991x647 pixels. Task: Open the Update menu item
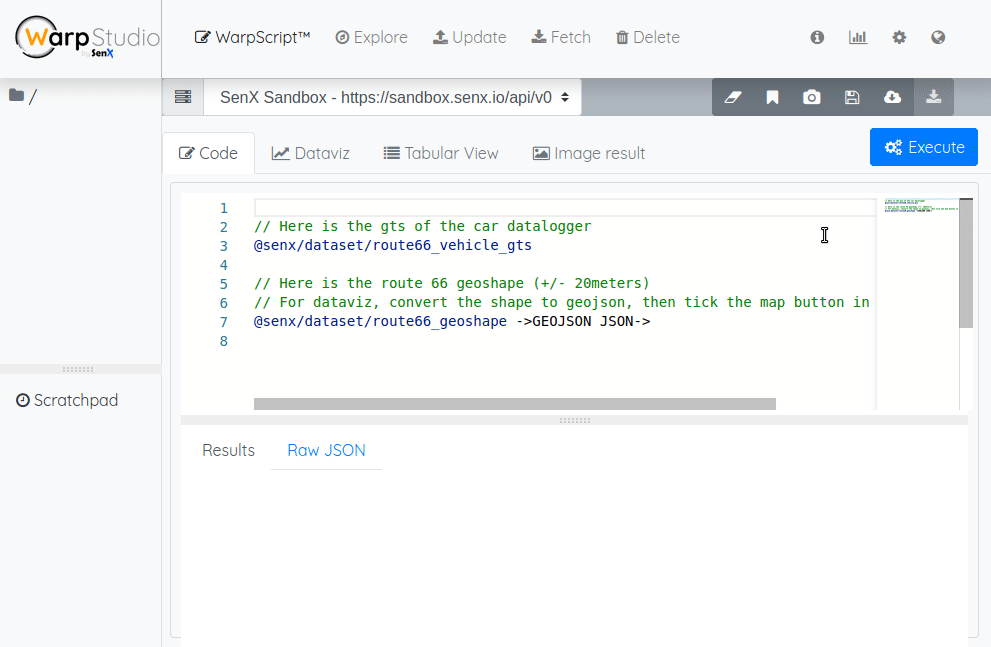click(x=470, y=37)
